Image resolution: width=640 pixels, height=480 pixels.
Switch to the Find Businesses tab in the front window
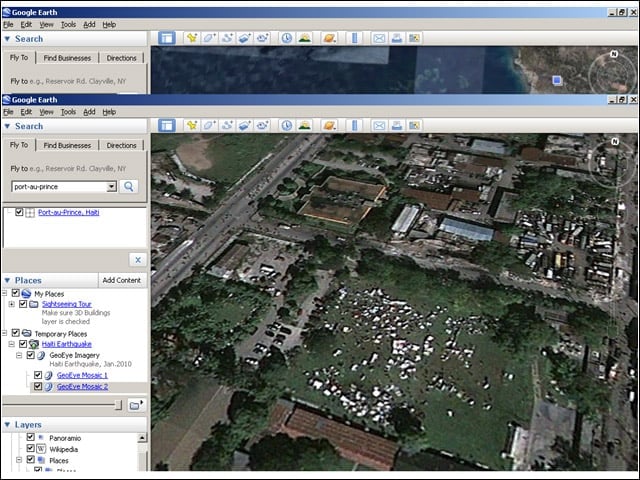coord(67,145)
